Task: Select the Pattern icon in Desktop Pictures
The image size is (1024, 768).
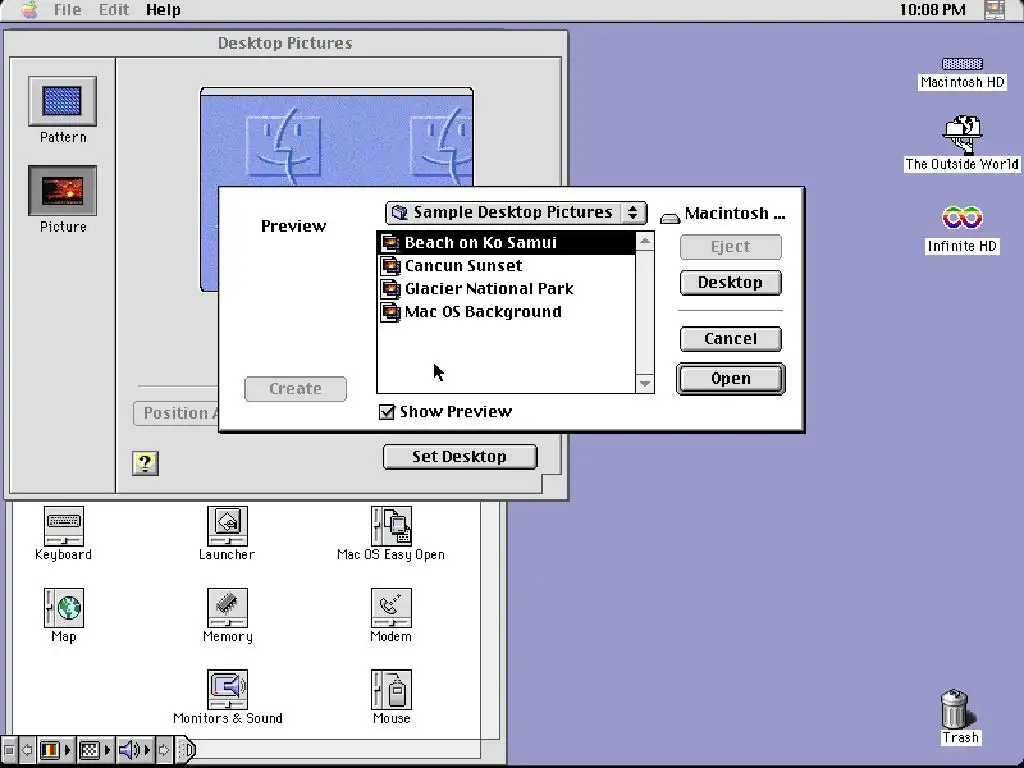Action: (x=62, y=101)
